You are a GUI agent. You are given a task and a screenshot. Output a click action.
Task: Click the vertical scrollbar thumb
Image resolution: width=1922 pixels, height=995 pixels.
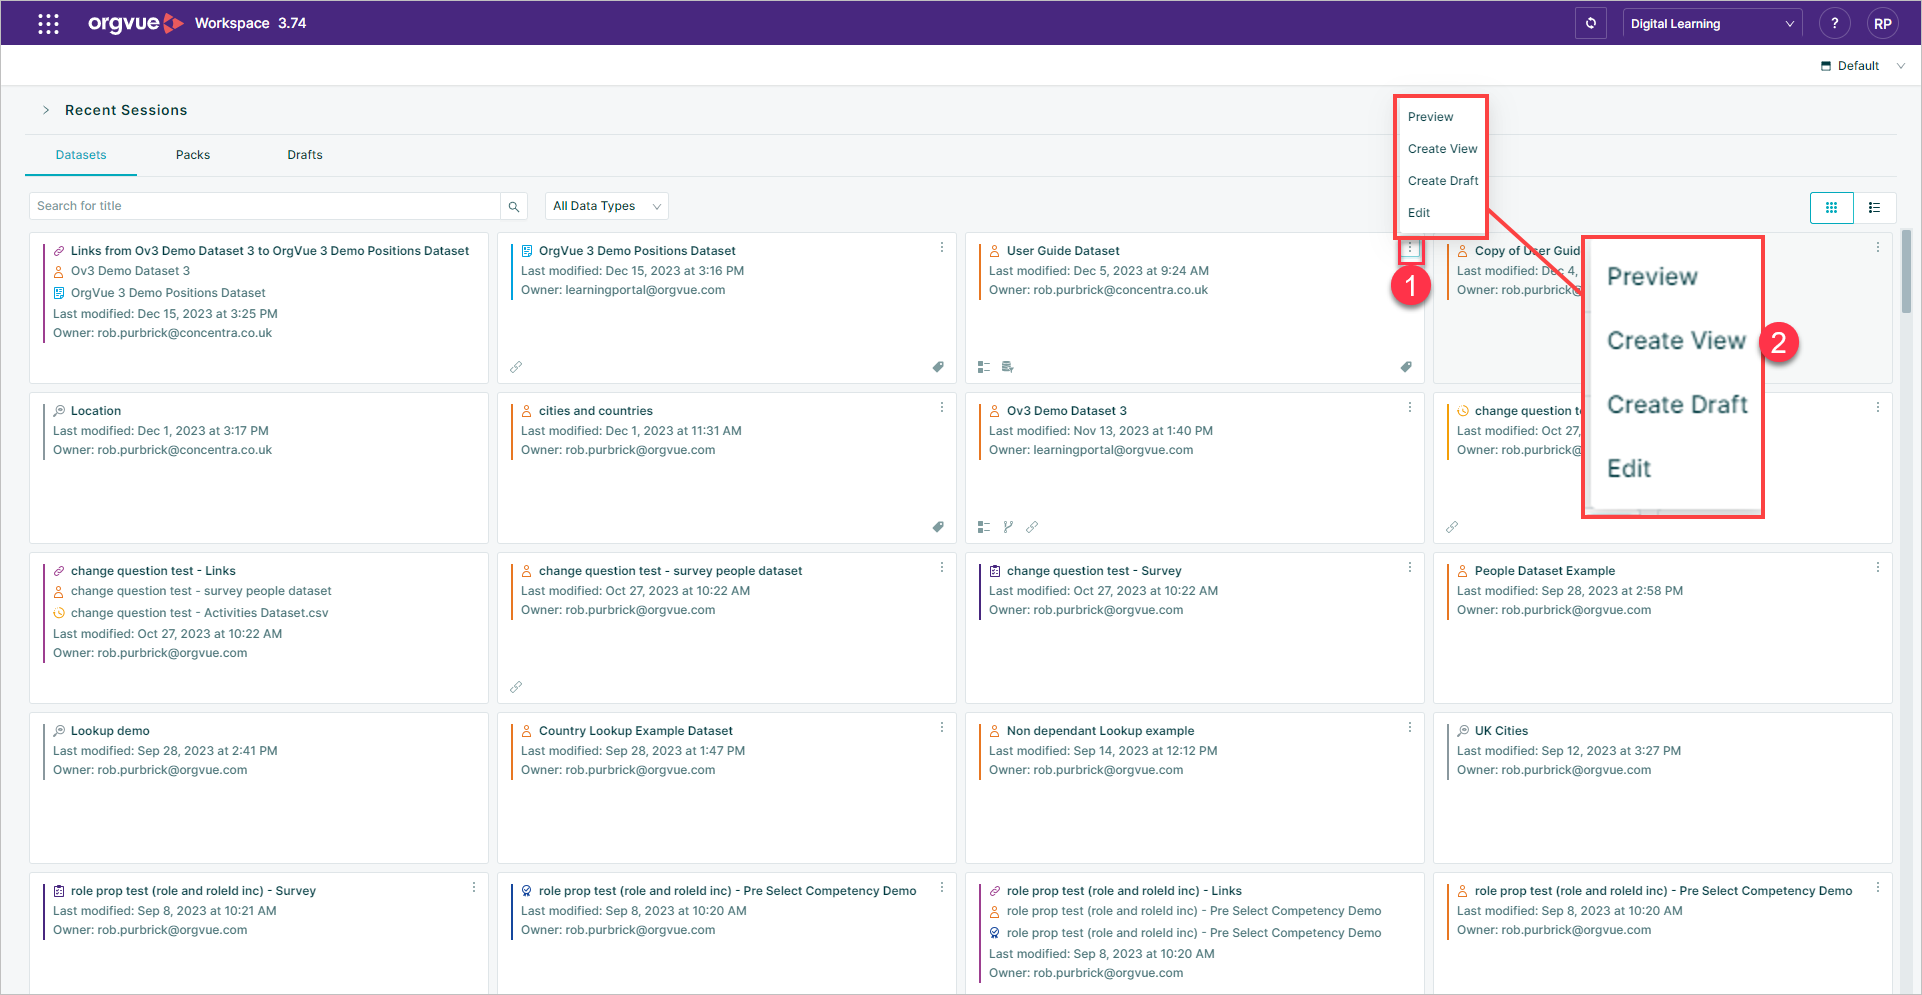click(1906, 272)
